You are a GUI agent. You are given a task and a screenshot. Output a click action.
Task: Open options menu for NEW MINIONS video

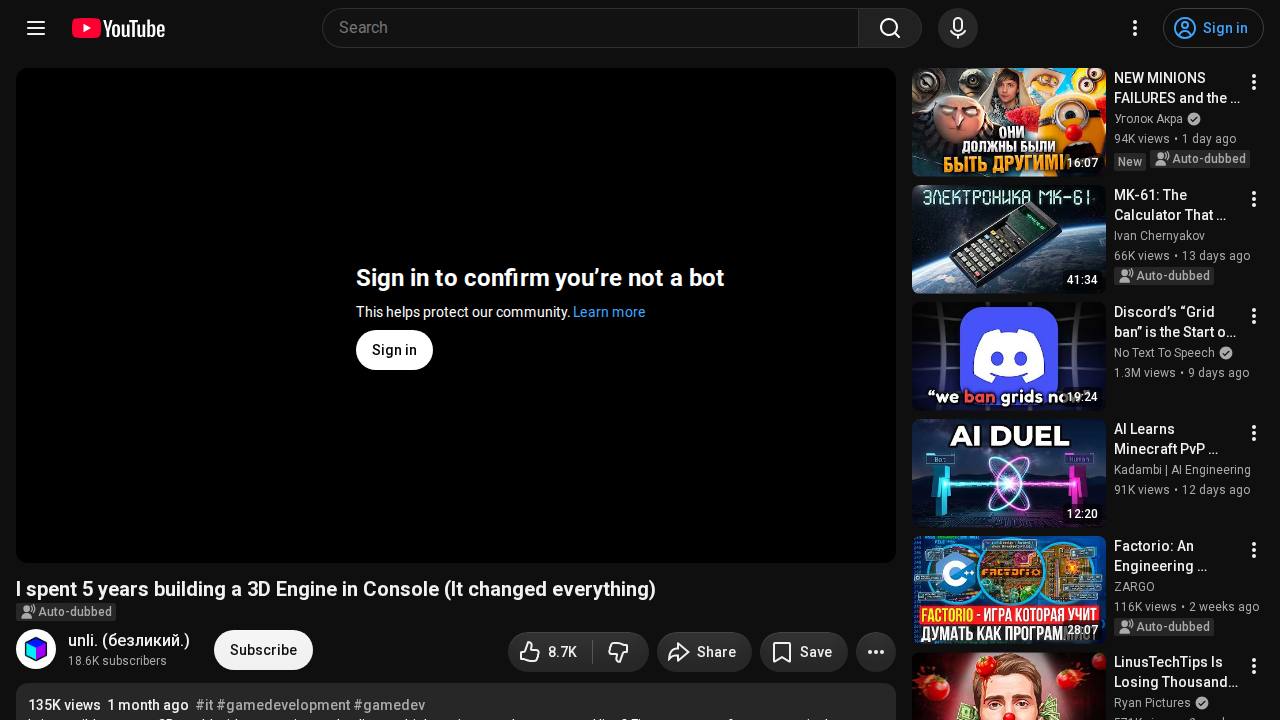coord(1254,82)
